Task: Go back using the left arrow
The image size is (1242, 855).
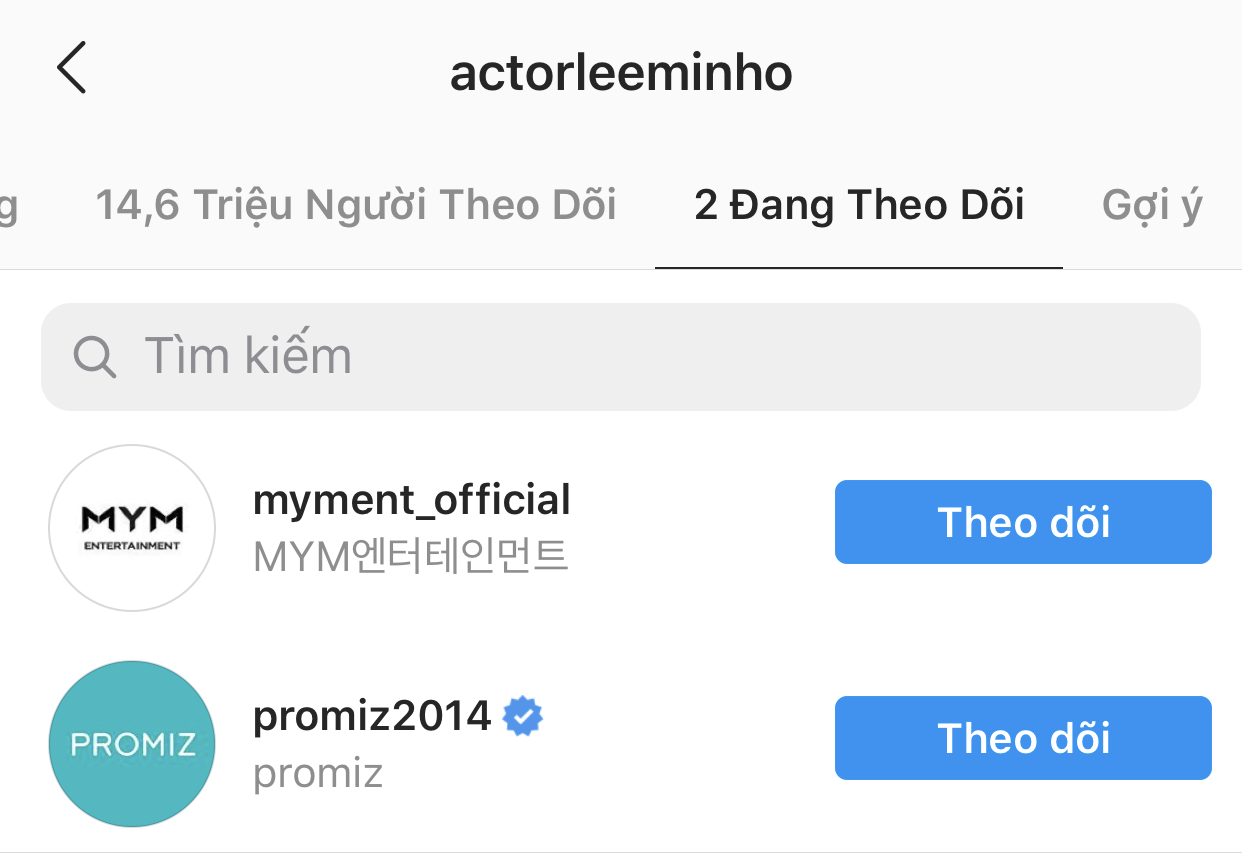Action: point(71,68)
